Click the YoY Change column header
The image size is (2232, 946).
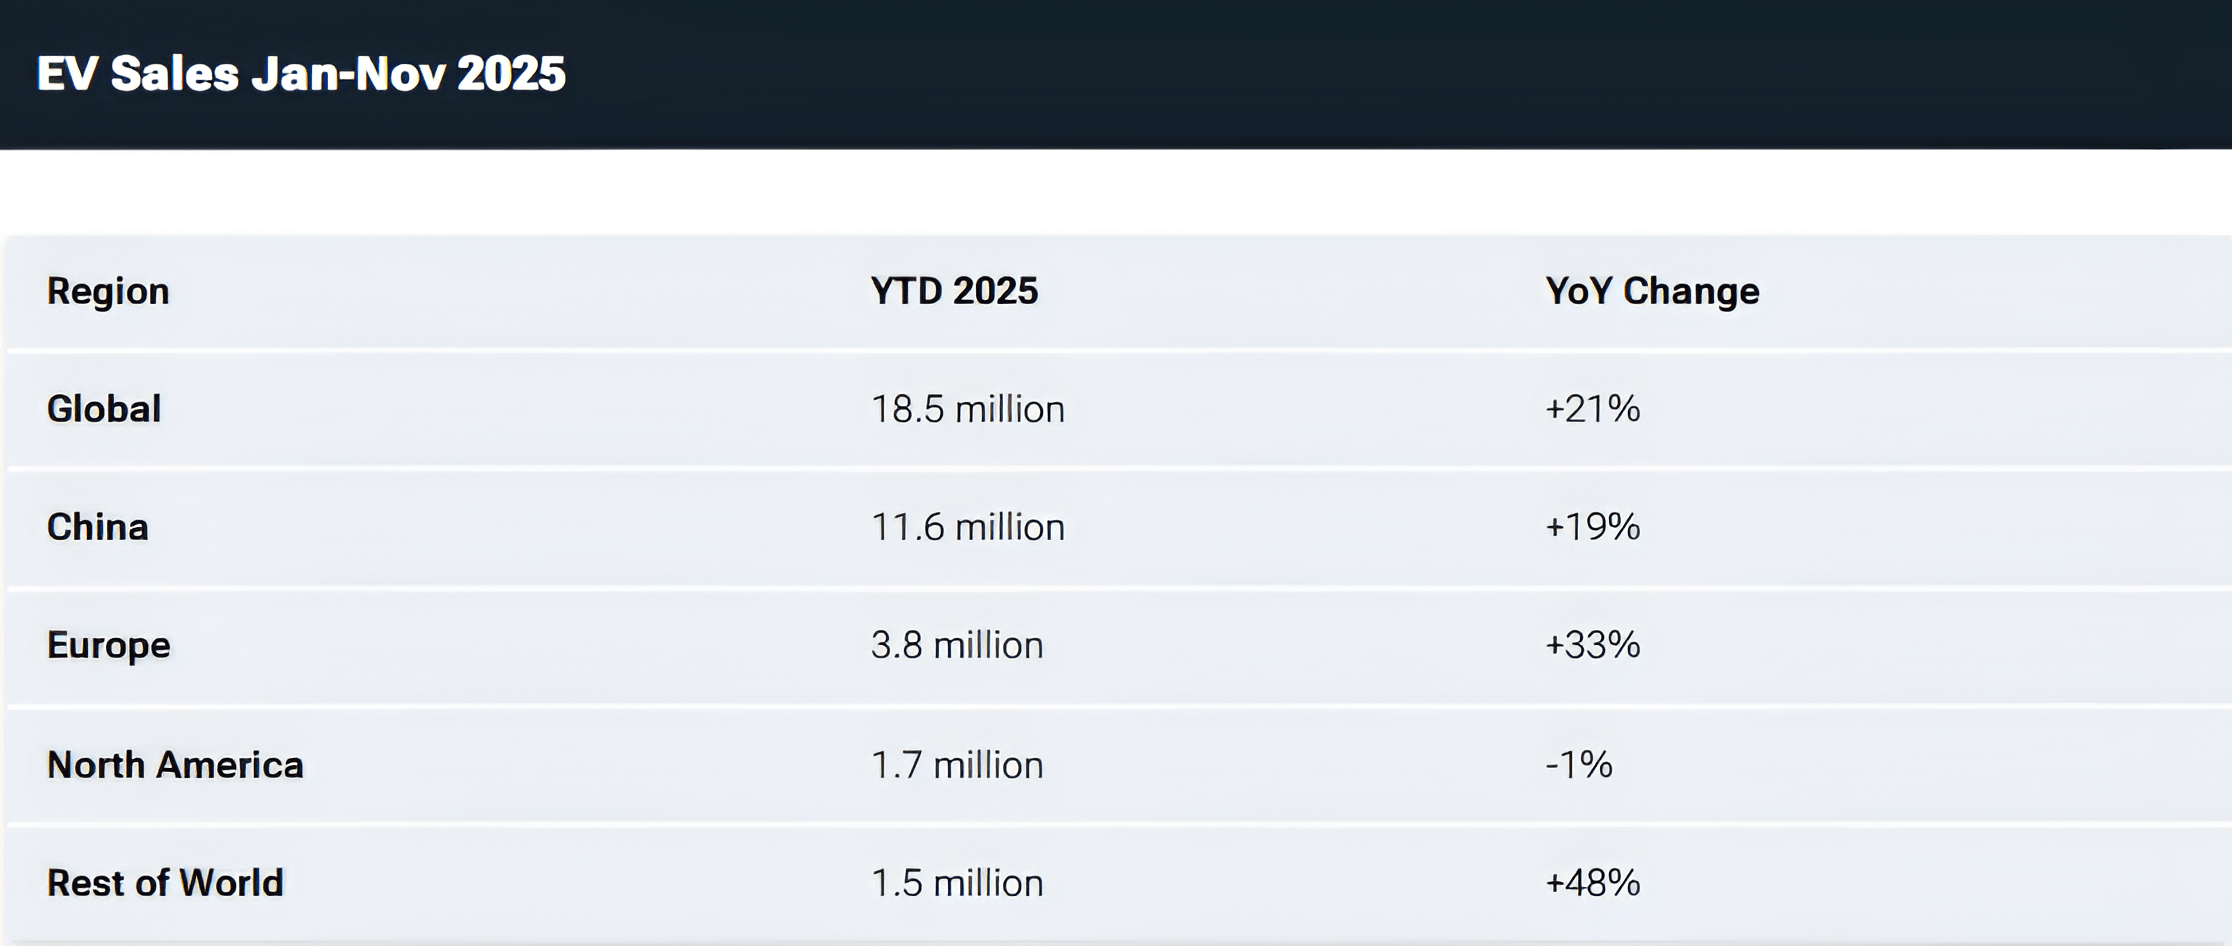tap(1652, 291)
